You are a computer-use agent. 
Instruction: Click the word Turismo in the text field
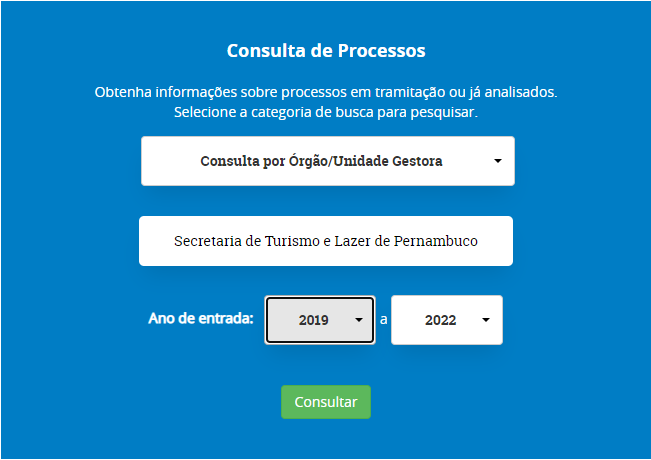(x=290, y=241)
